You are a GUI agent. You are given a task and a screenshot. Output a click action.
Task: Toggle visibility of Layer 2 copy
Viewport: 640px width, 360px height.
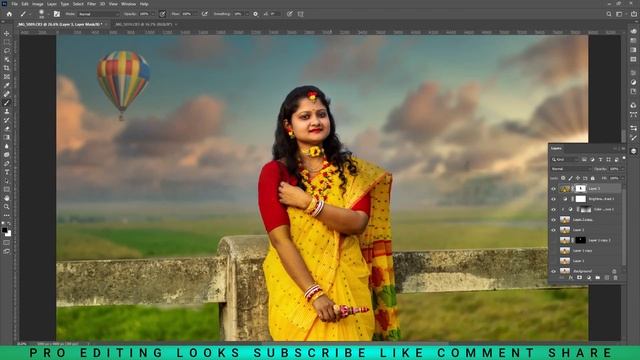pos(553,220)
